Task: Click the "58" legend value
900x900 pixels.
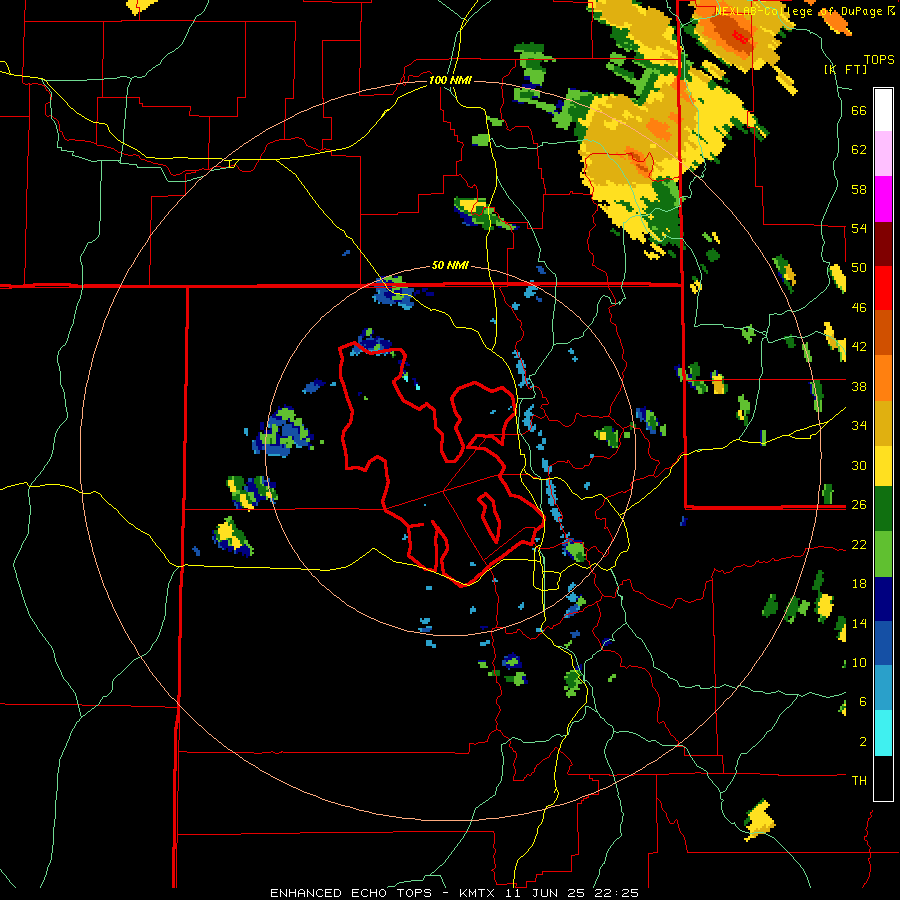Action: pos(859,189)
